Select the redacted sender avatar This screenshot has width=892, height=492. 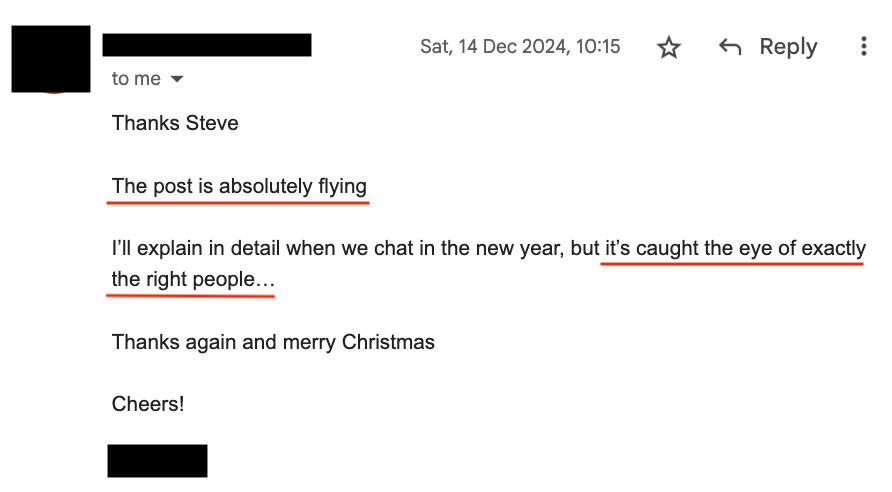[51, 59]
